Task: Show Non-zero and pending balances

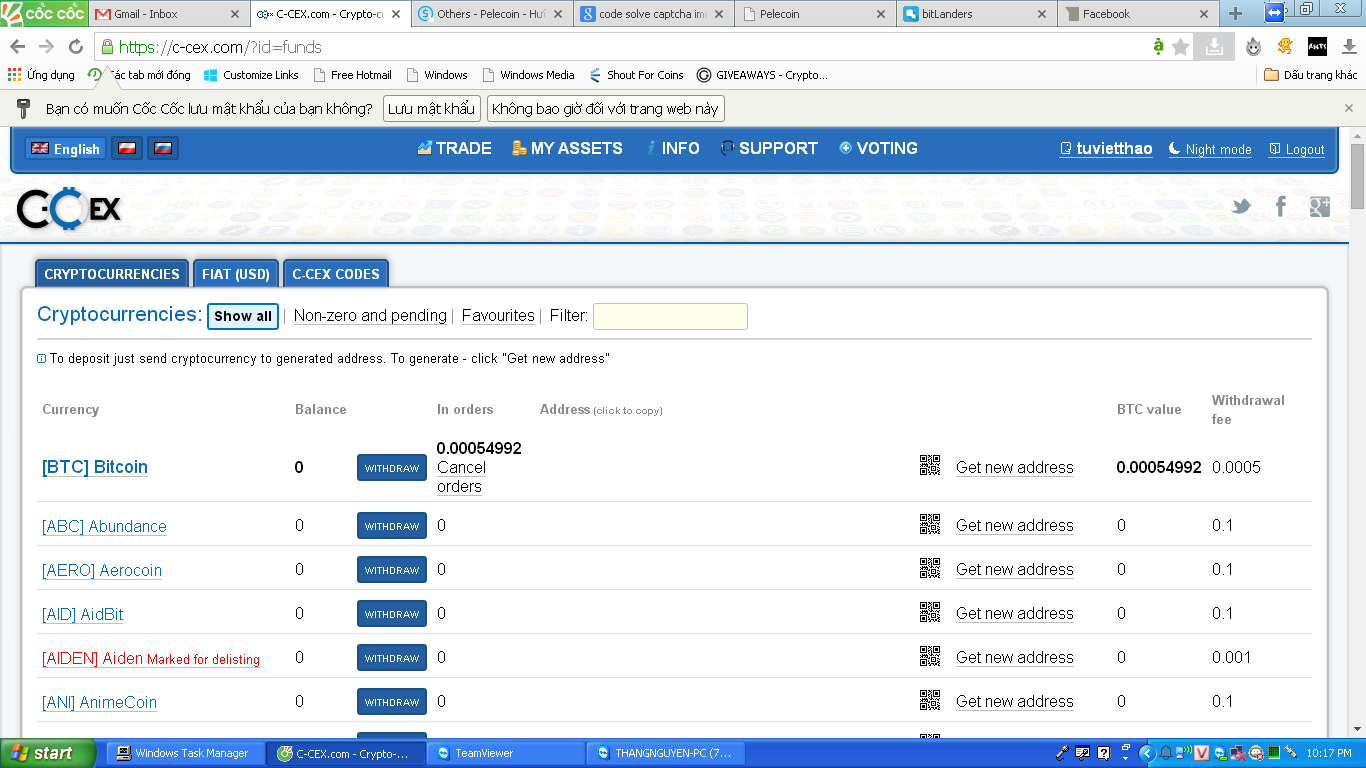Action: click(x=370, y=316)
